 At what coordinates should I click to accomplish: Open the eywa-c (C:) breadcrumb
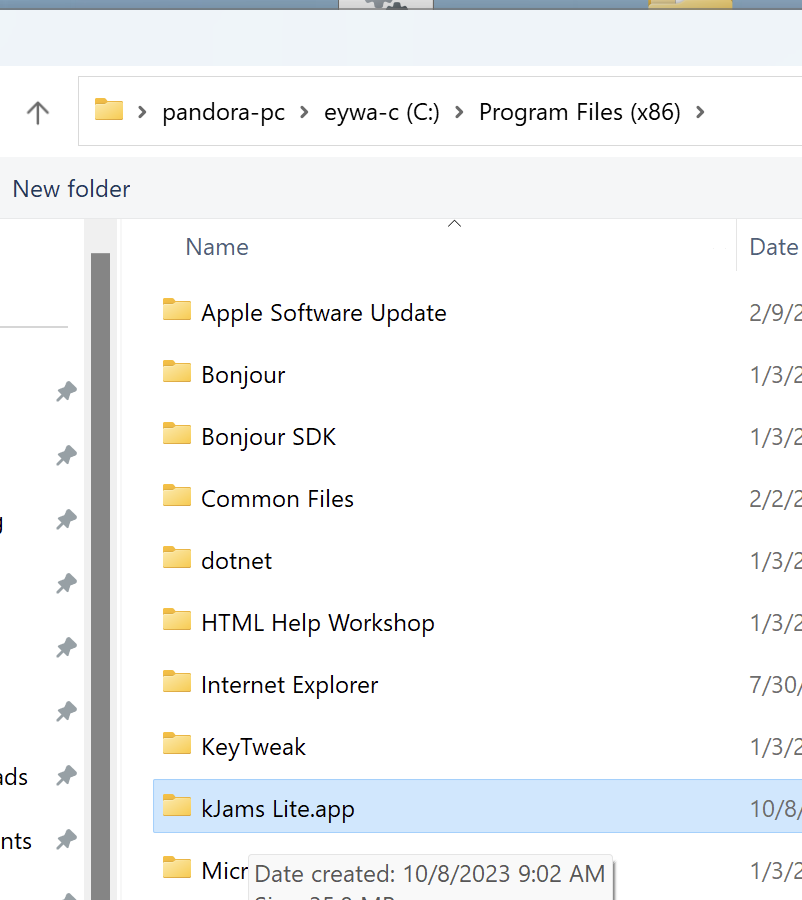click(x=382, y=112)
